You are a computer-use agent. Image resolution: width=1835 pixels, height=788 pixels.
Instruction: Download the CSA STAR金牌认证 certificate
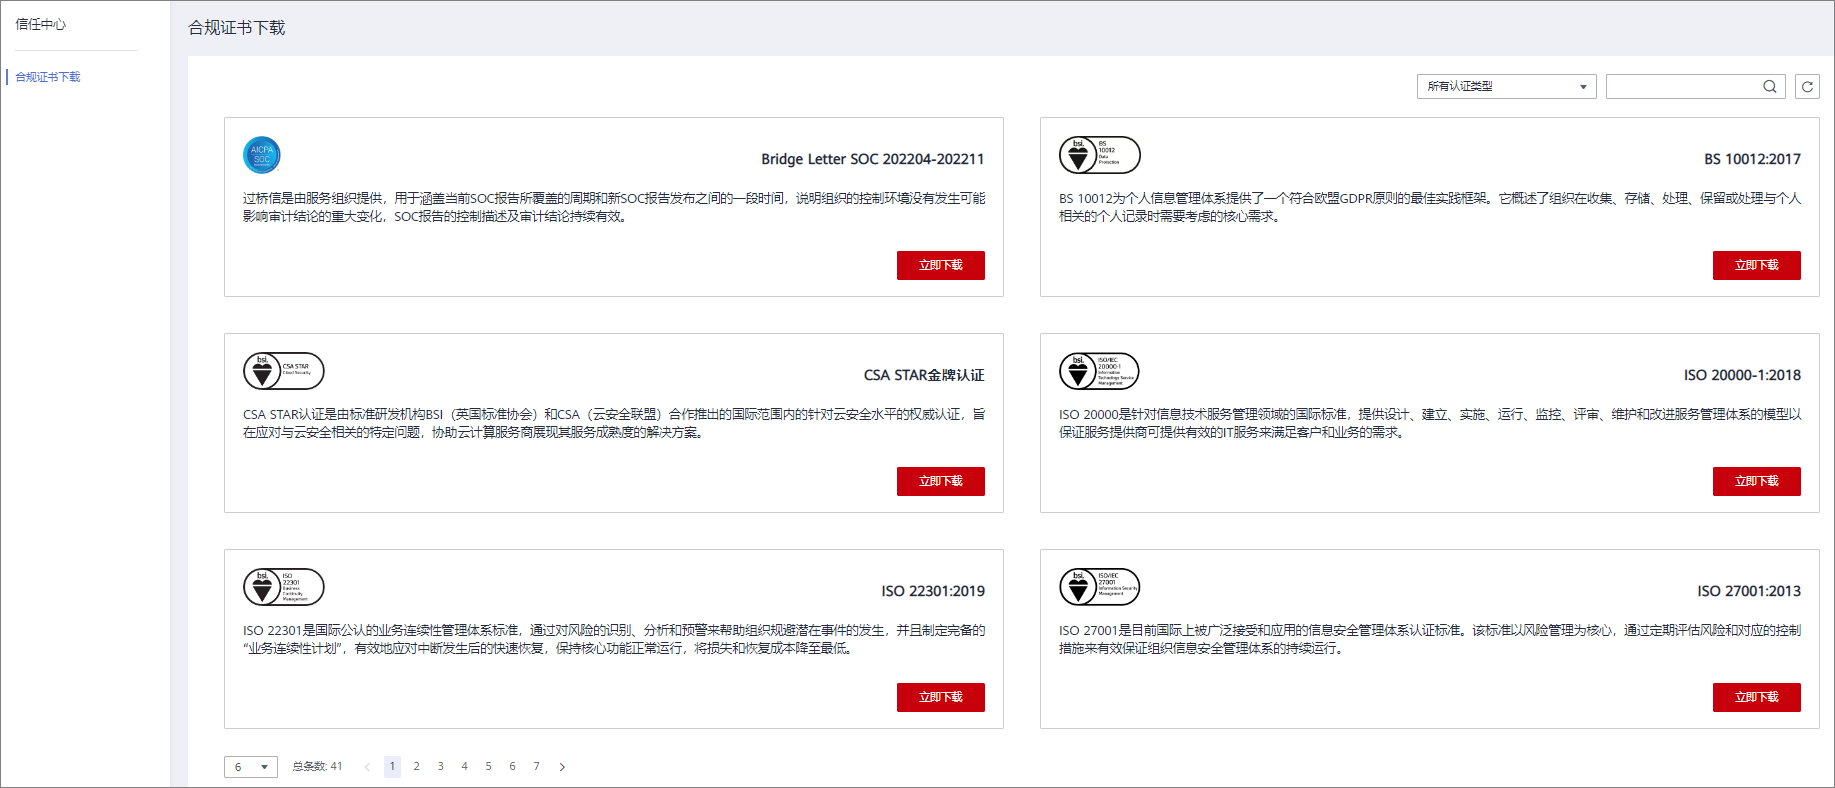coord(940,481)
